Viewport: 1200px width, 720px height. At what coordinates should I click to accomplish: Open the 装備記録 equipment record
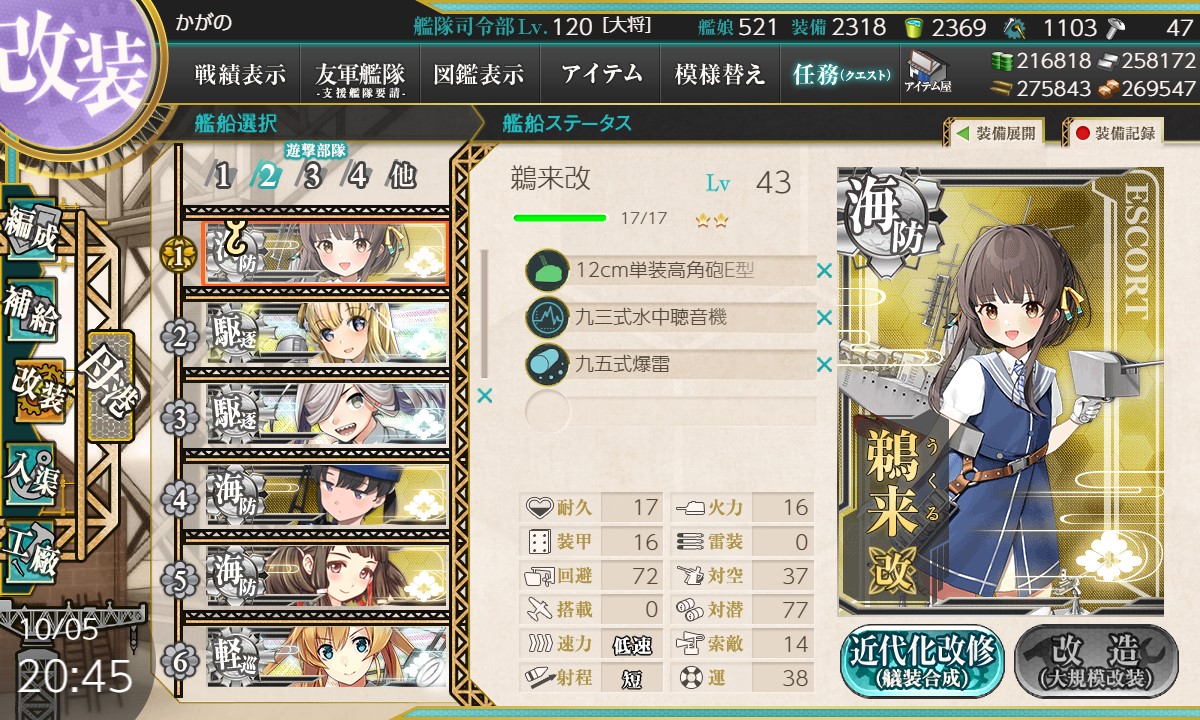point(1114,132)
